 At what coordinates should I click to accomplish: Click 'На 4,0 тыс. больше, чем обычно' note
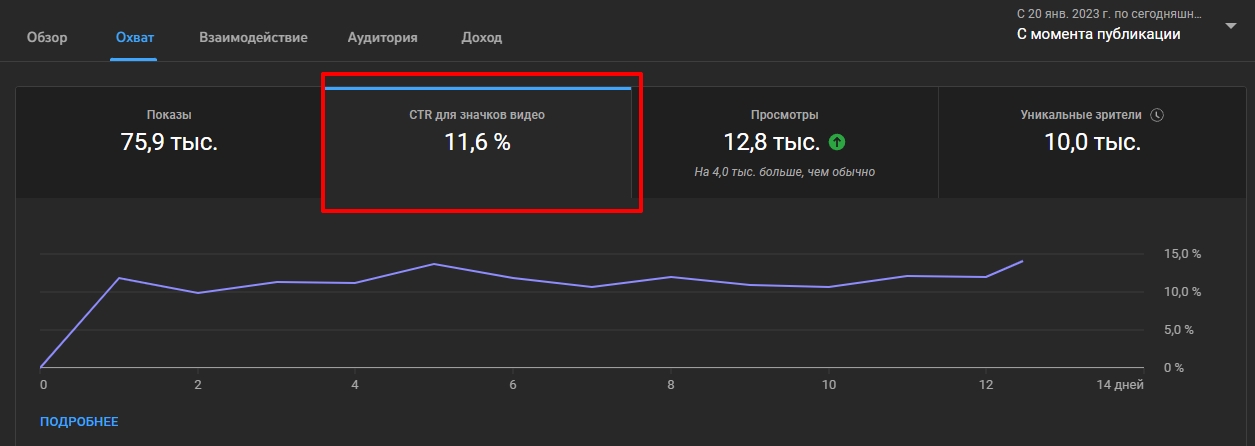[785, 172]
